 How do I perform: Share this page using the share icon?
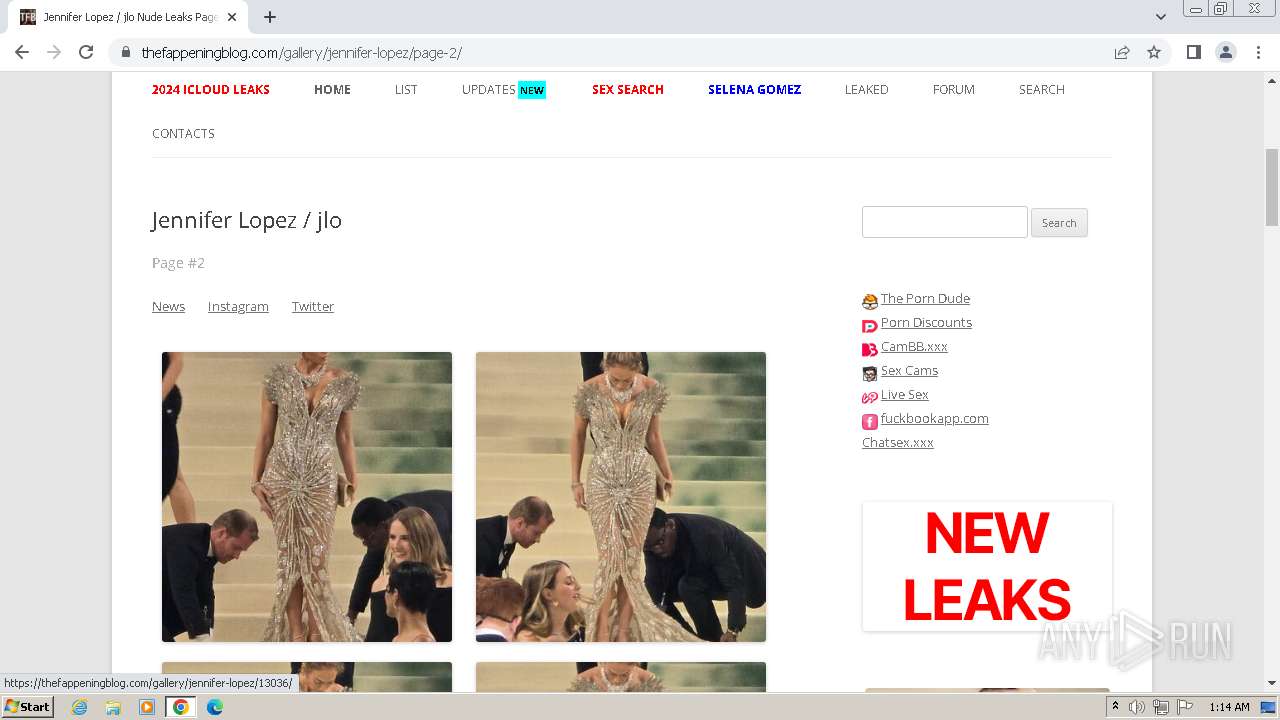click(x=1122, y=53)
